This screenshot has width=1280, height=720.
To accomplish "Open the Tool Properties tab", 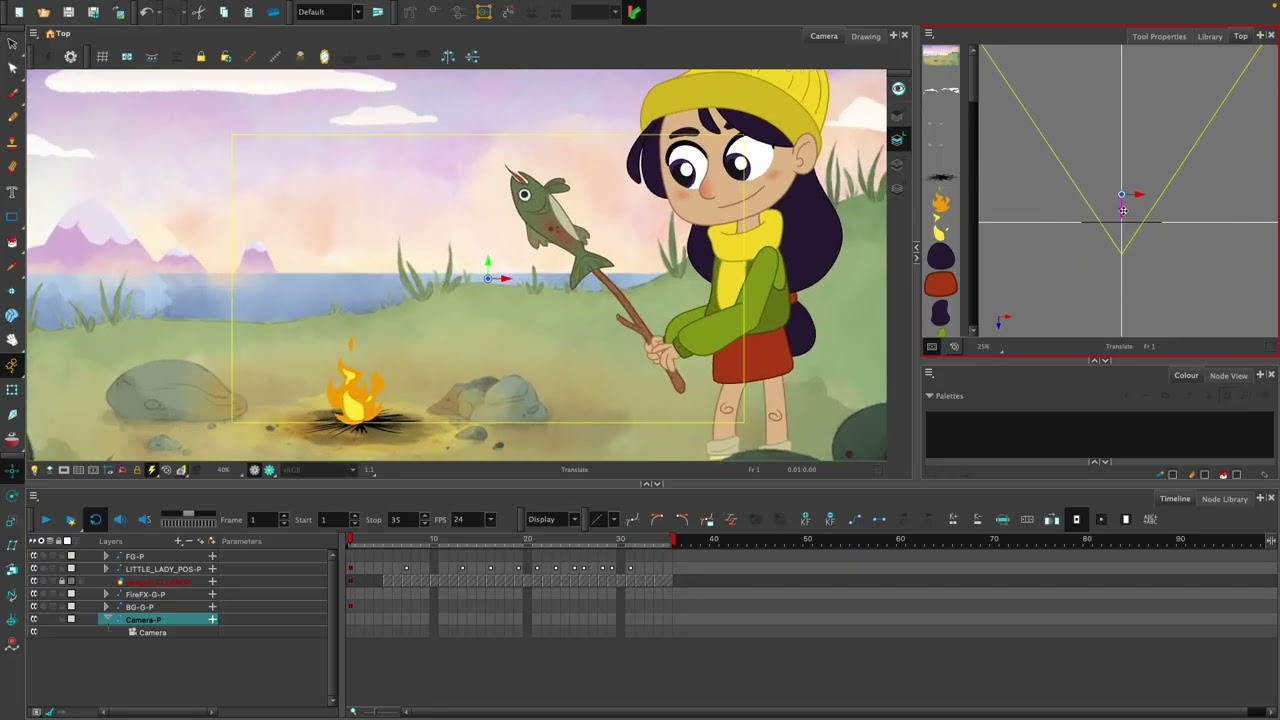I will 1159,36.
